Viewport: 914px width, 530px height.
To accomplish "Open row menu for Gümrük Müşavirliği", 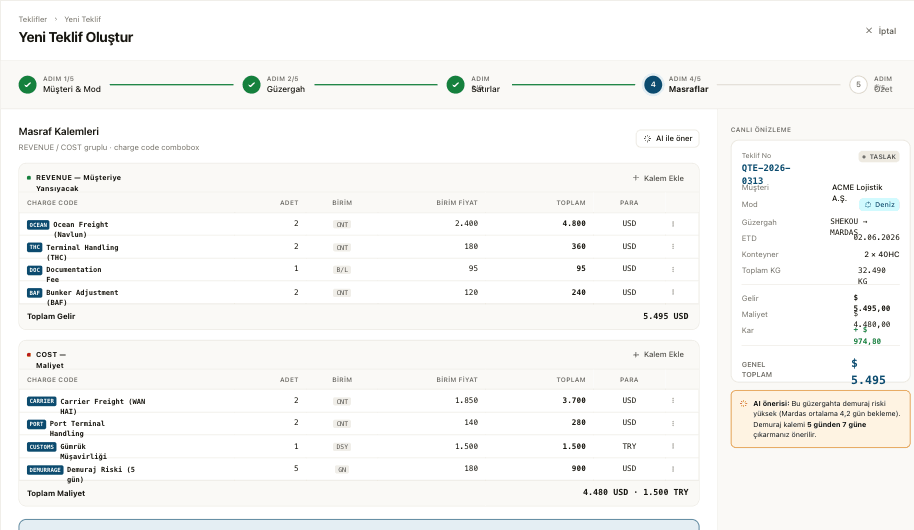I will 673,446.
